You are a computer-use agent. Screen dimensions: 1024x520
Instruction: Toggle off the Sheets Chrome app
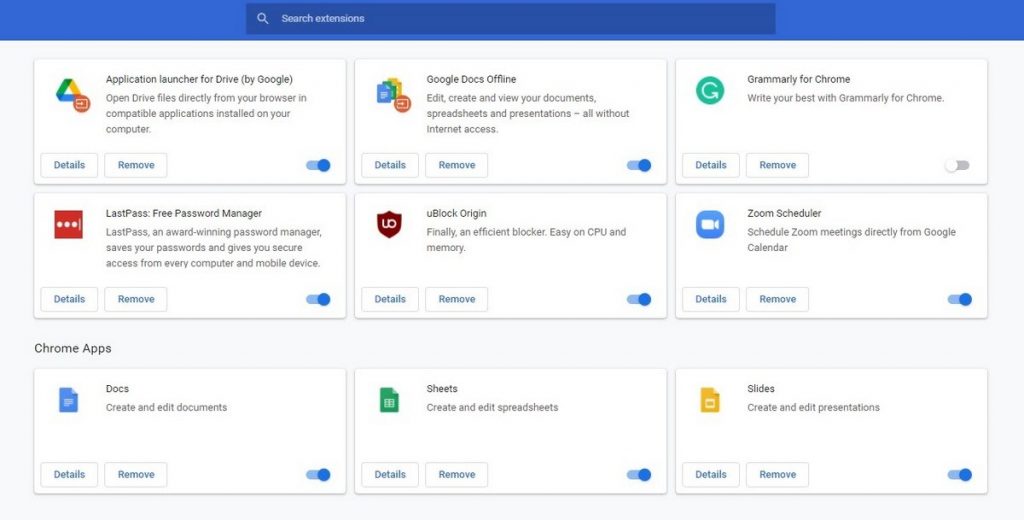point(639,475)
